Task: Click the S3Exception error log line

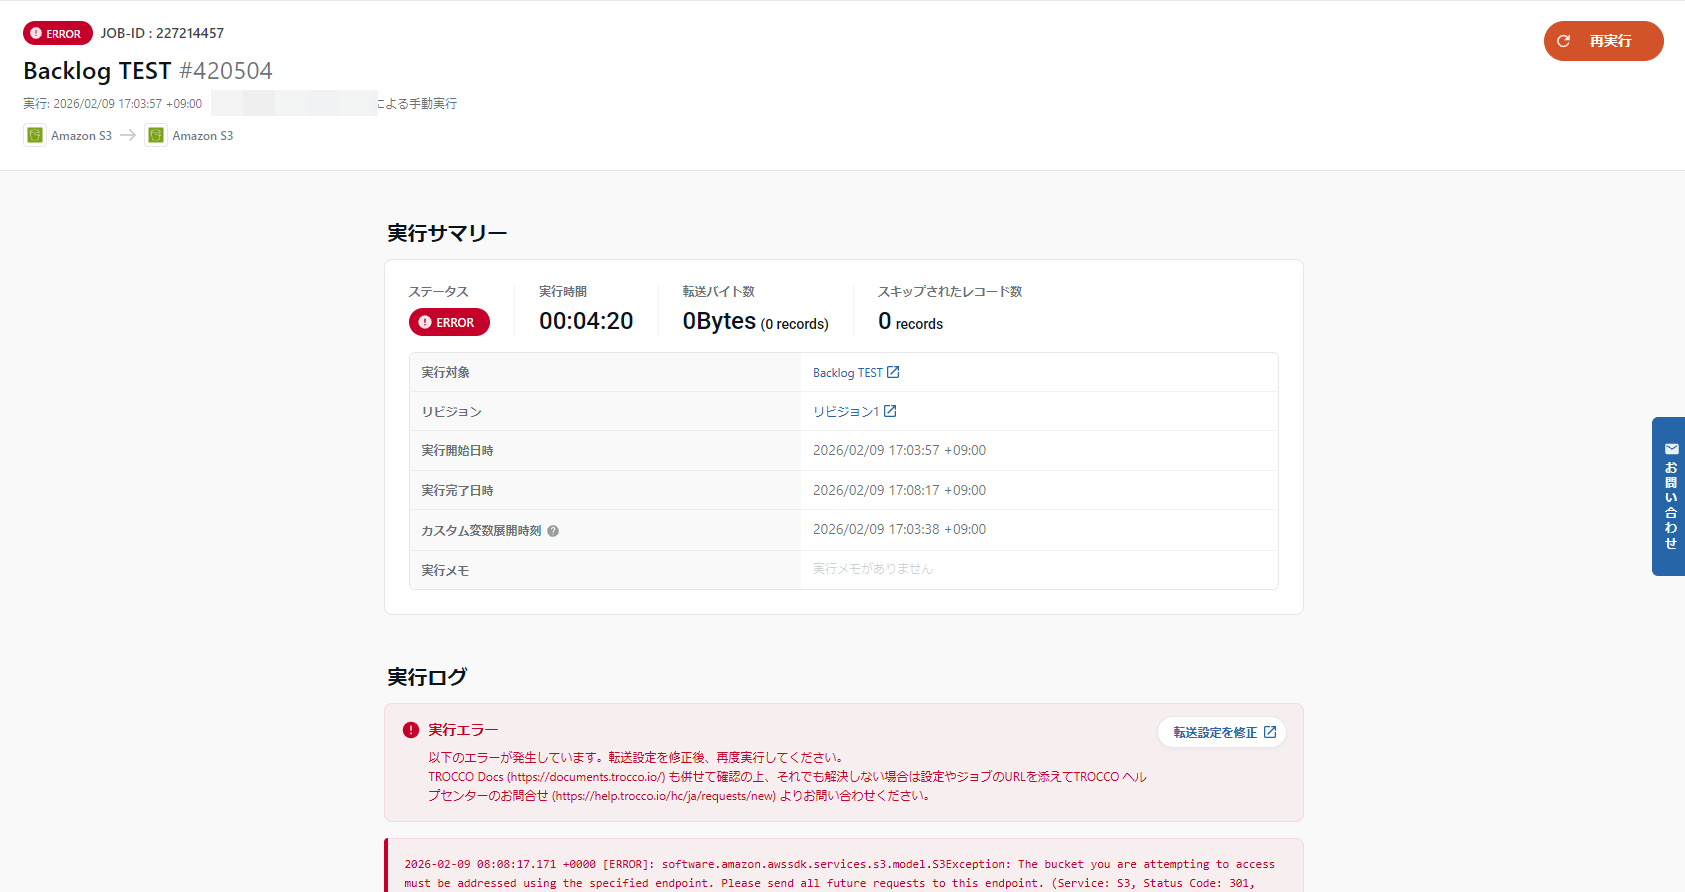Action: 839,873
